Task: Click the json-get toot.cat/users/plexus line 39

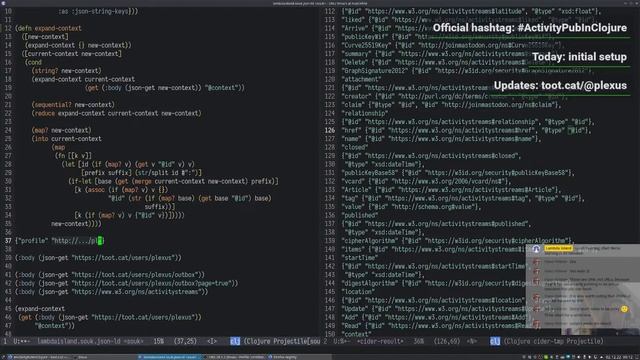Action: click(x=98, y=258)
